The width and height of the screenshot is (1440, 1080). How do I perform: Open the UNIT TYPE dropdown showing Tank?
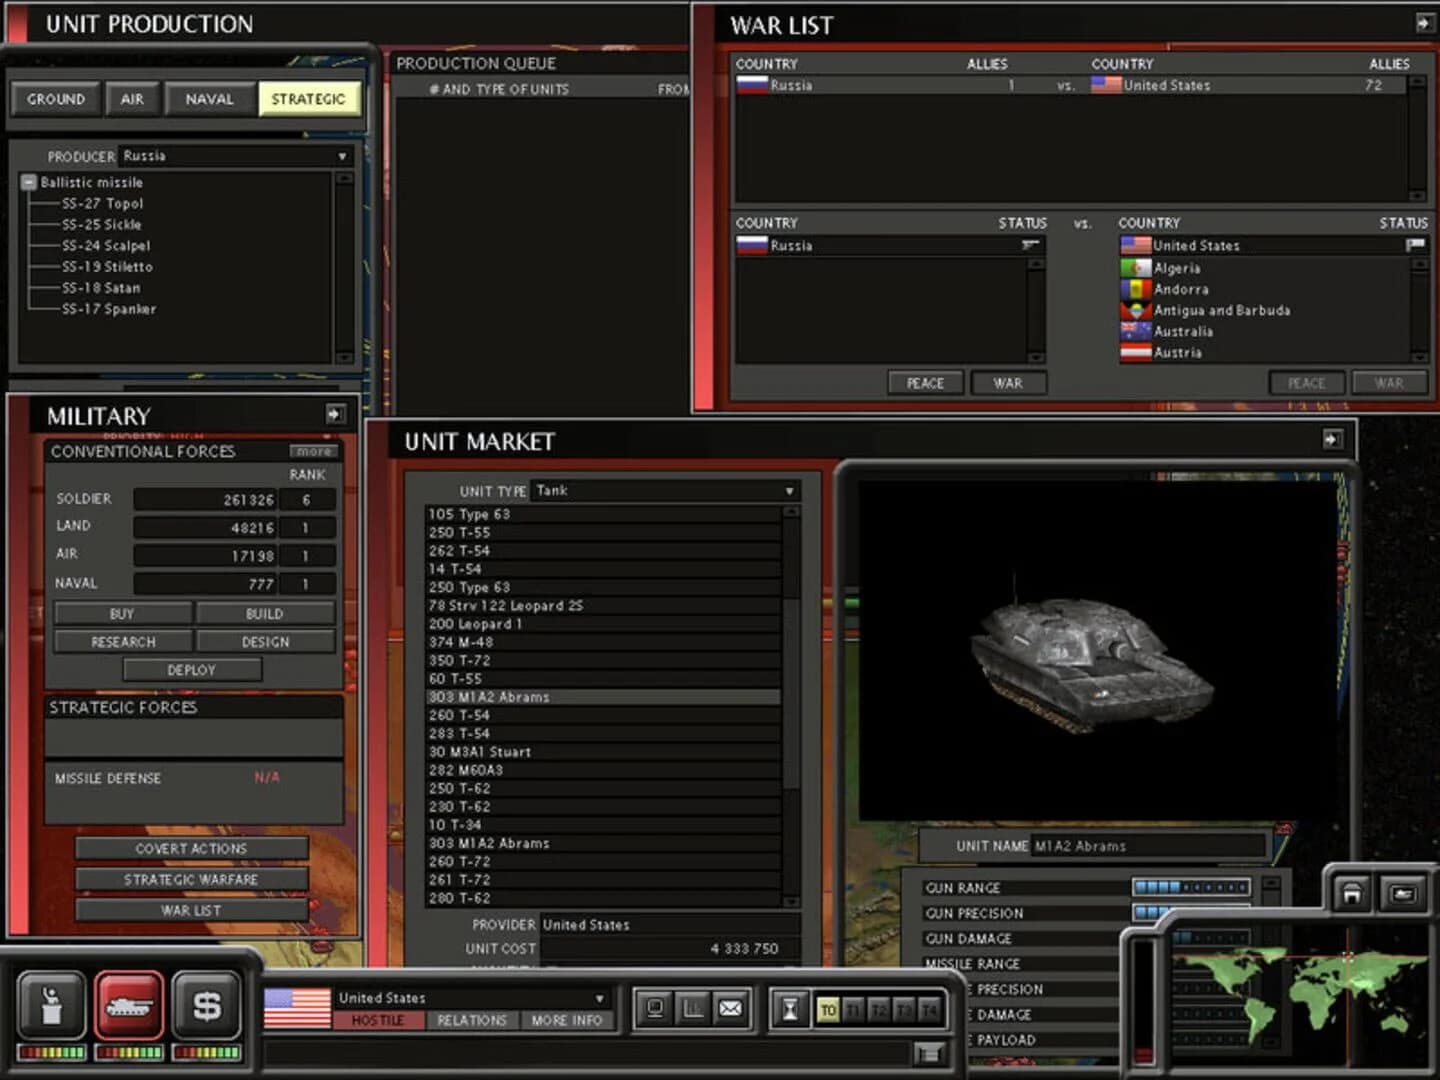click(x=790, y=491)
